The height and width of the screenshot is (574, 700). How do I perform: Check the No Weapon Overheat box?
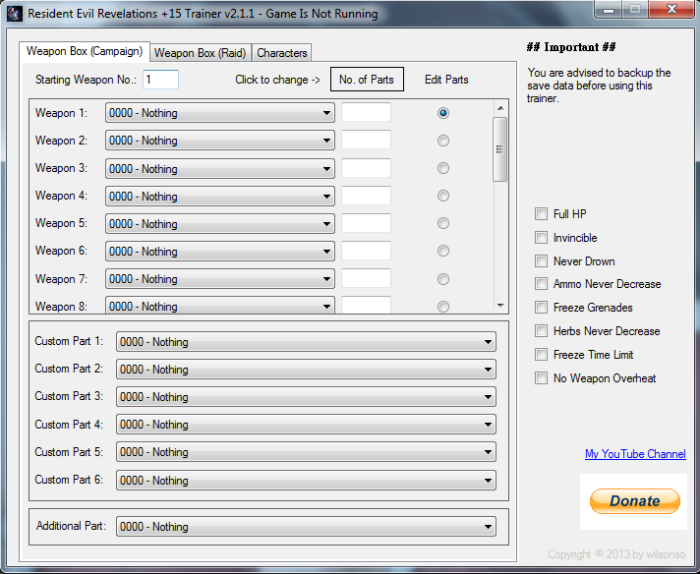tap(541, 379)
